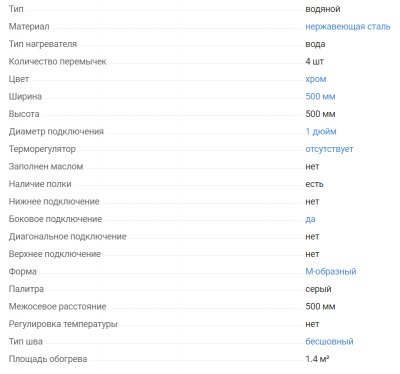Click the Тип нагревателя label
Image resolution: width=400 pixels, height=374 pixels.
pyautogui.click(x=43, y=44)
